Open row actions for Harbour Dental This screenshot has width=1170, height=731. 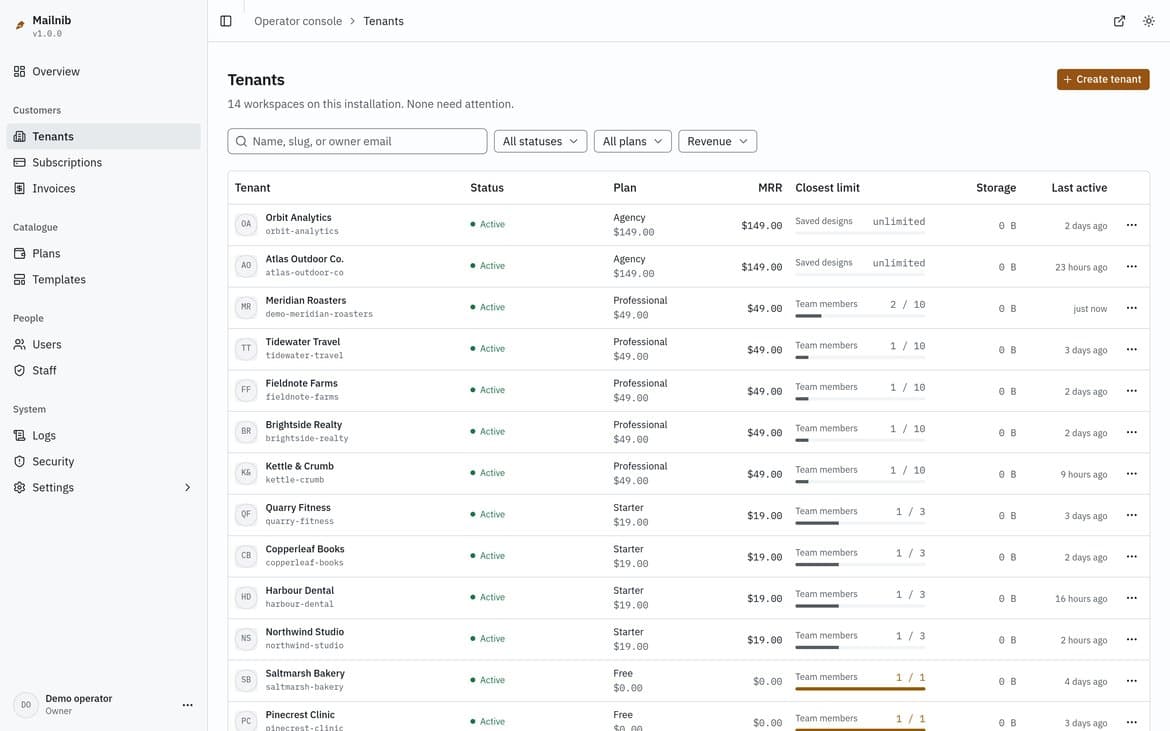tap(1131, 598)
